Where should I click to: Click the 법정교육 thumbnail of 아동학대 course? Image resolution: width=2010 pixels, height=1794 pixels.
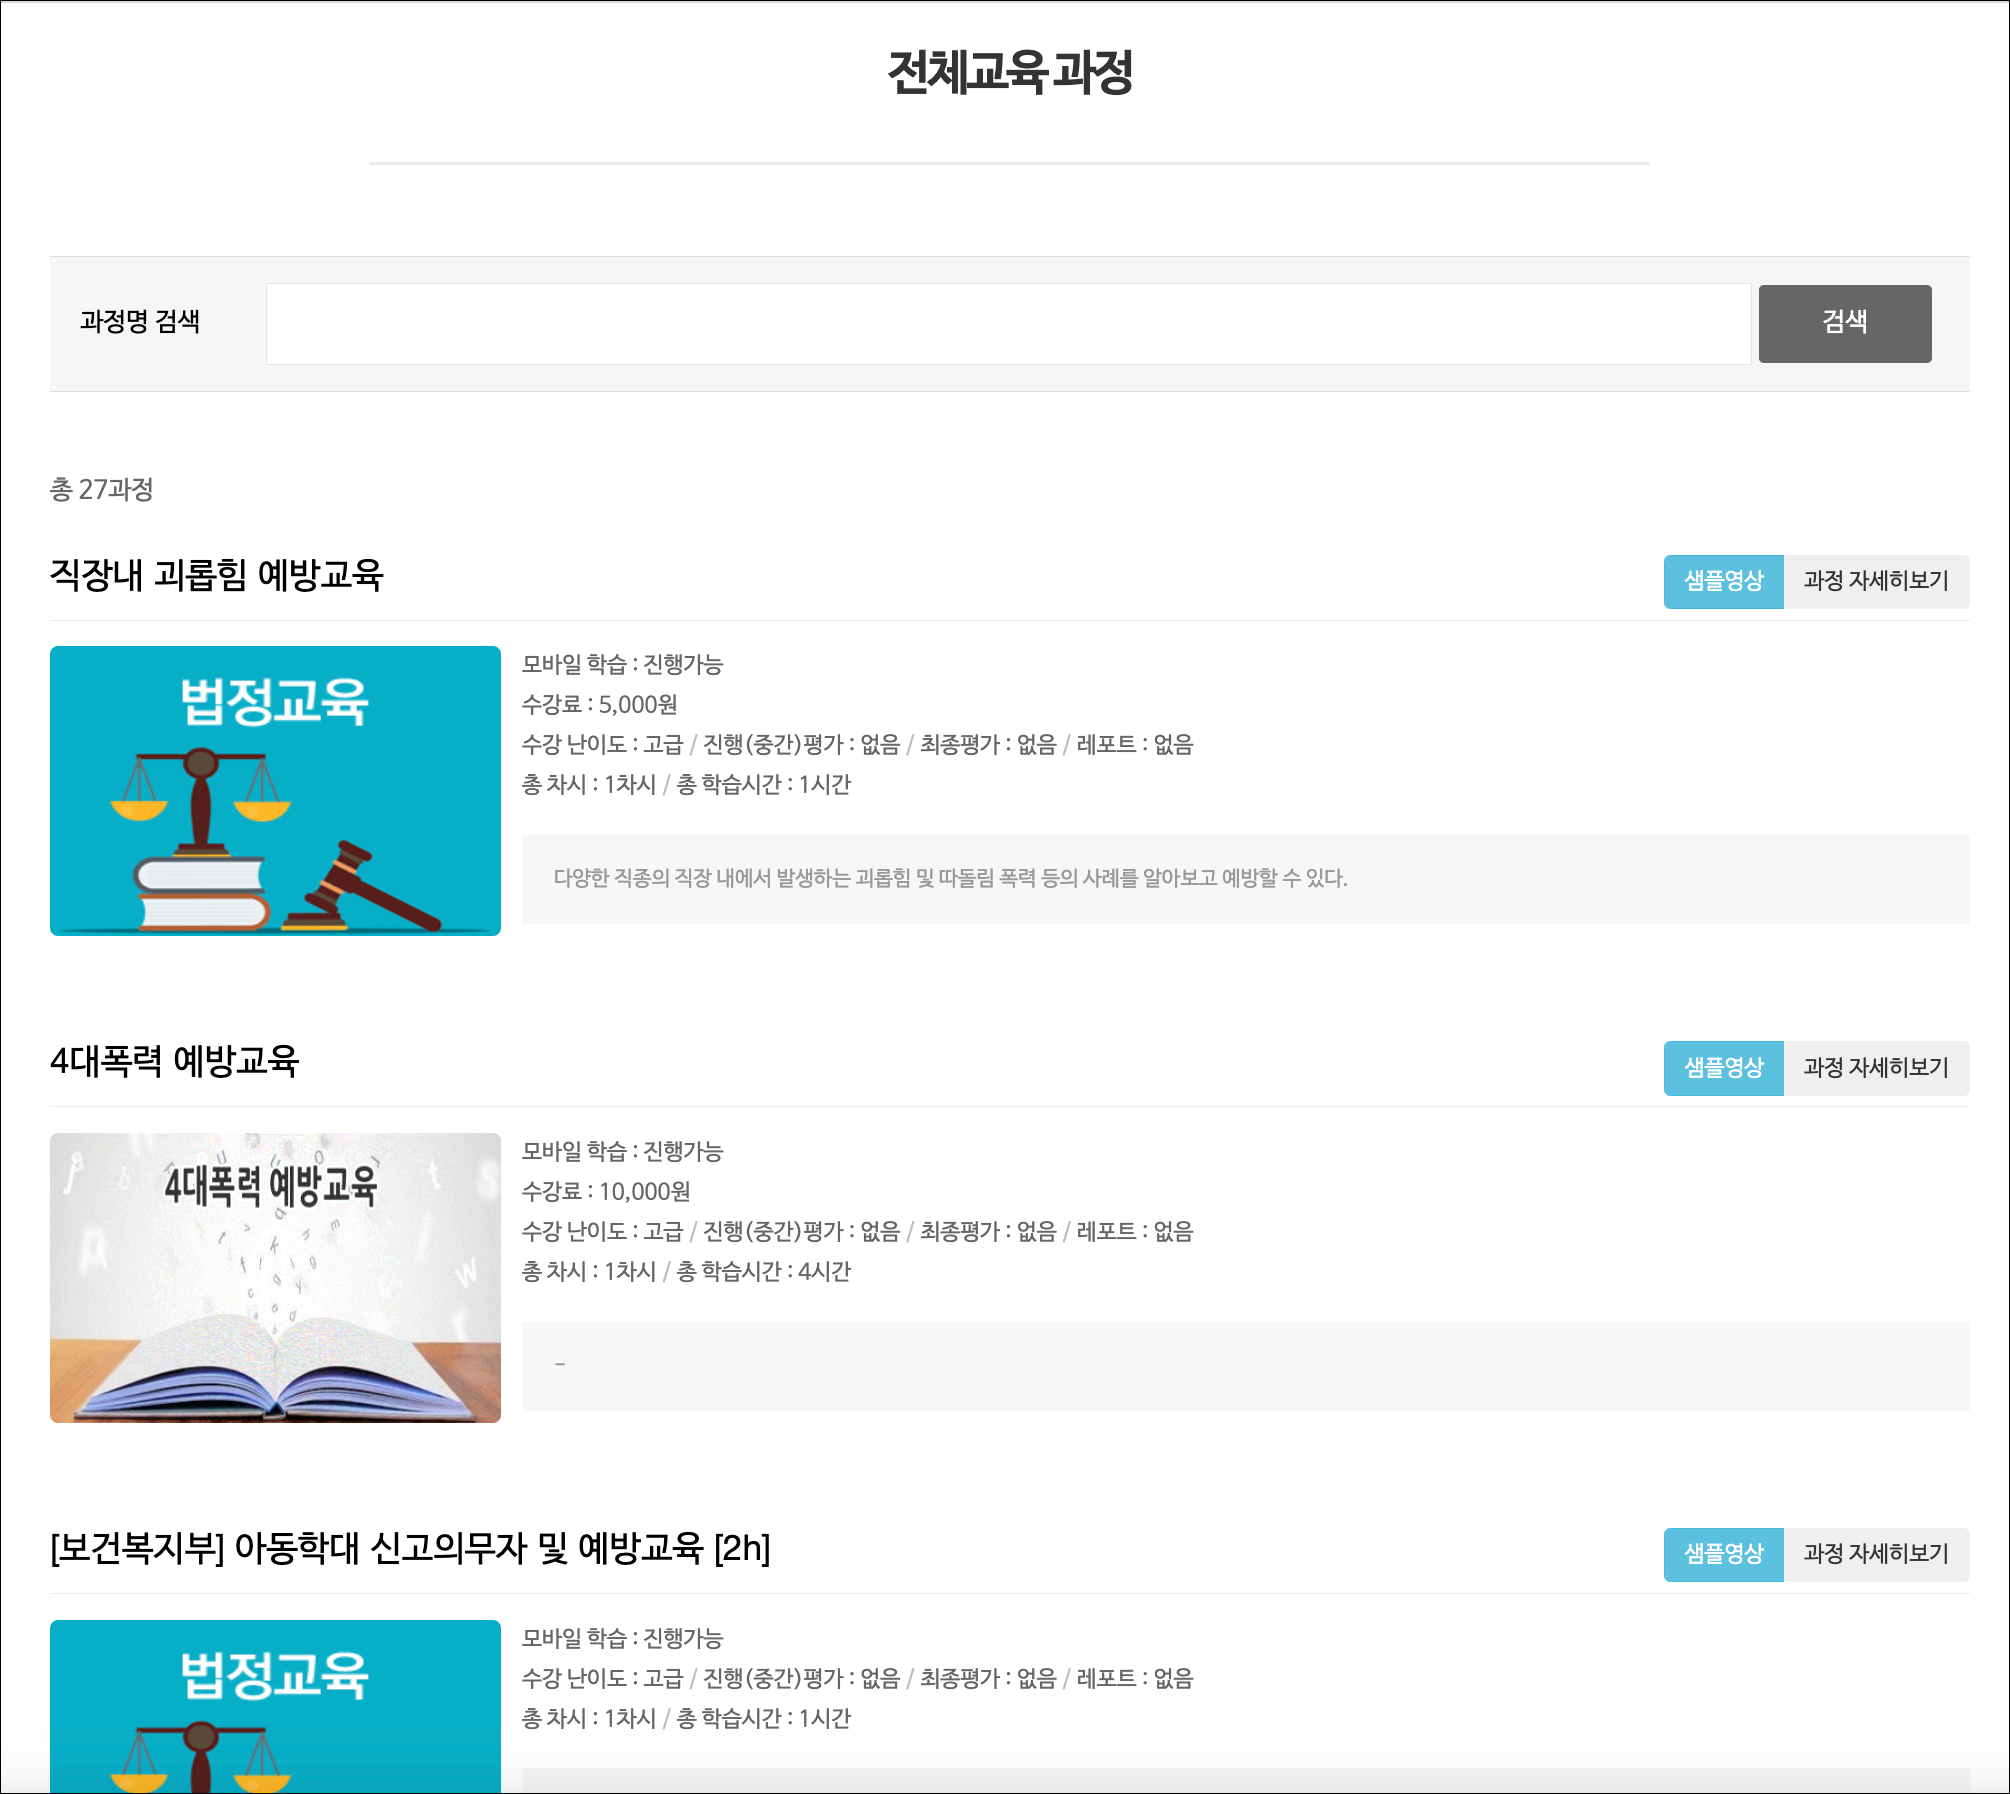pos(275,1706)
